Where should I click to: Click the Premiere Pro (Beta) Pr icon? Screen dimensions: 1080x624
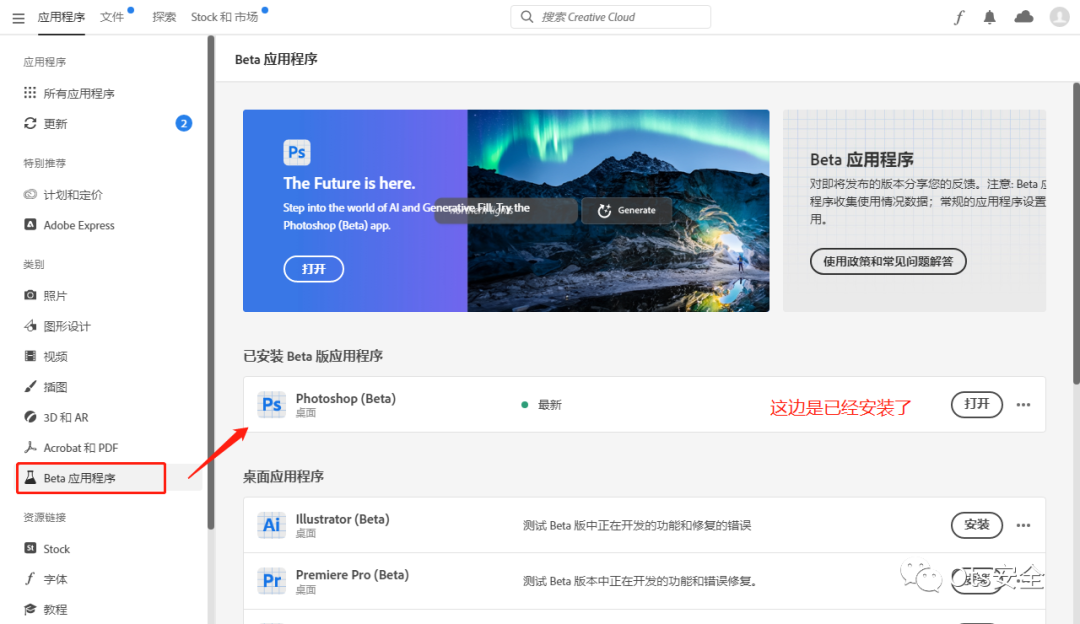click(271, 581)
